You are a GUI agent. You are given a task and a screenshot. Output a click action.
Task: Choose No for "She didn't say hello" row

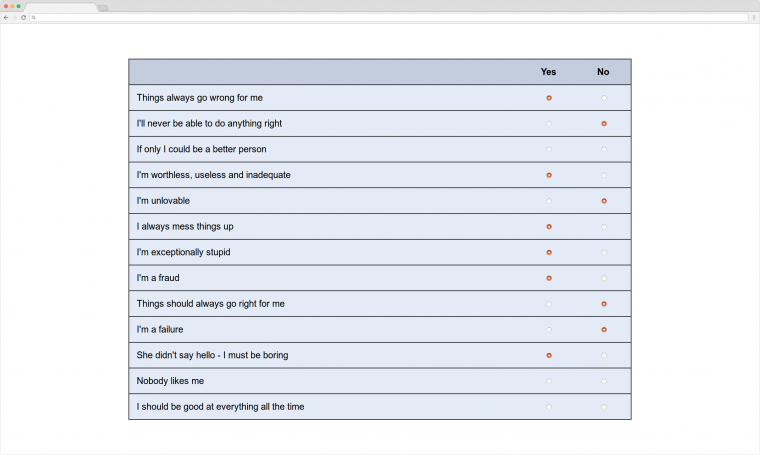604,355
